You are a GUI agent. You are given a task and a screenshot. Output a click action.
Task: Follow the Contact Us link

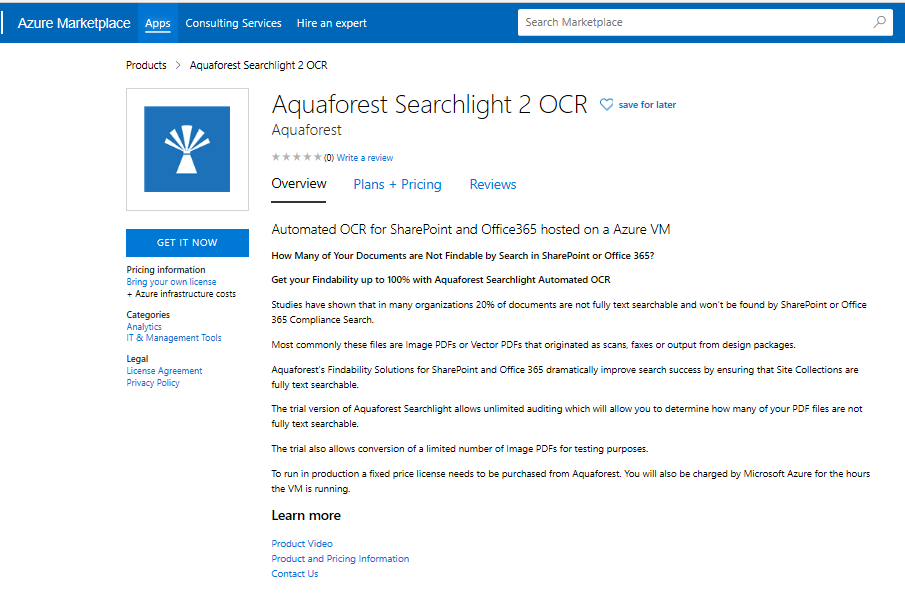point(295,574)
